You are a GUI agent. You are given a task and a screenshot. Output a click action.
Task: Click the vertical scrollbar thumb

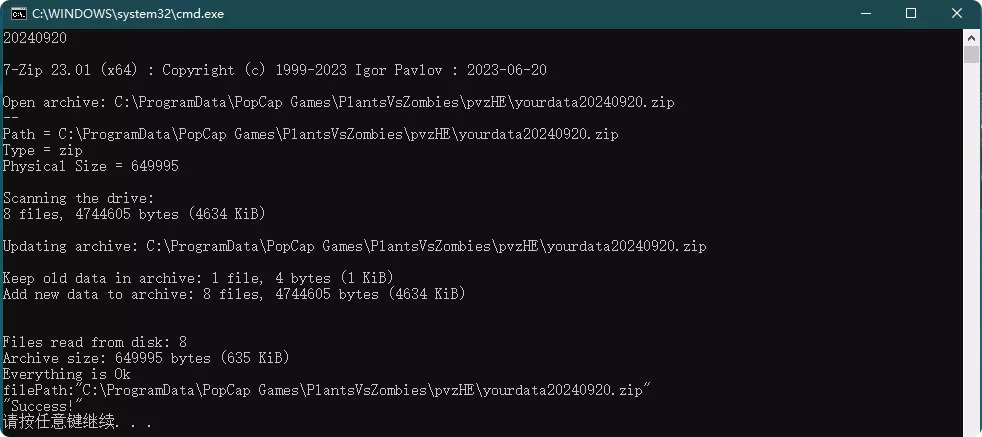972,54
